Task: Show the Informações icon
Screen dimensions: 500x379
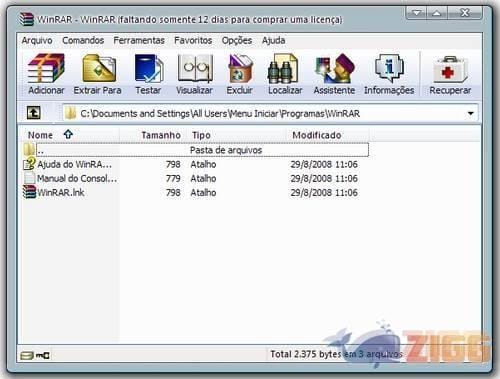Action: tap(389, 68)
